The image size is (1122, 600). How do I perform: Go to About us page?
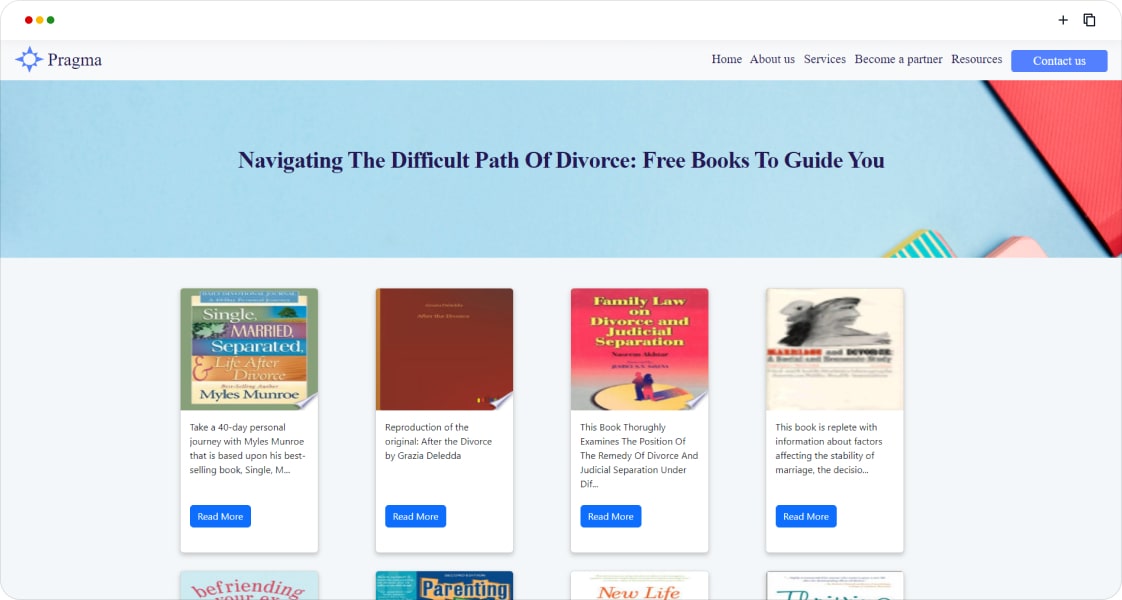tap(772, 59)
